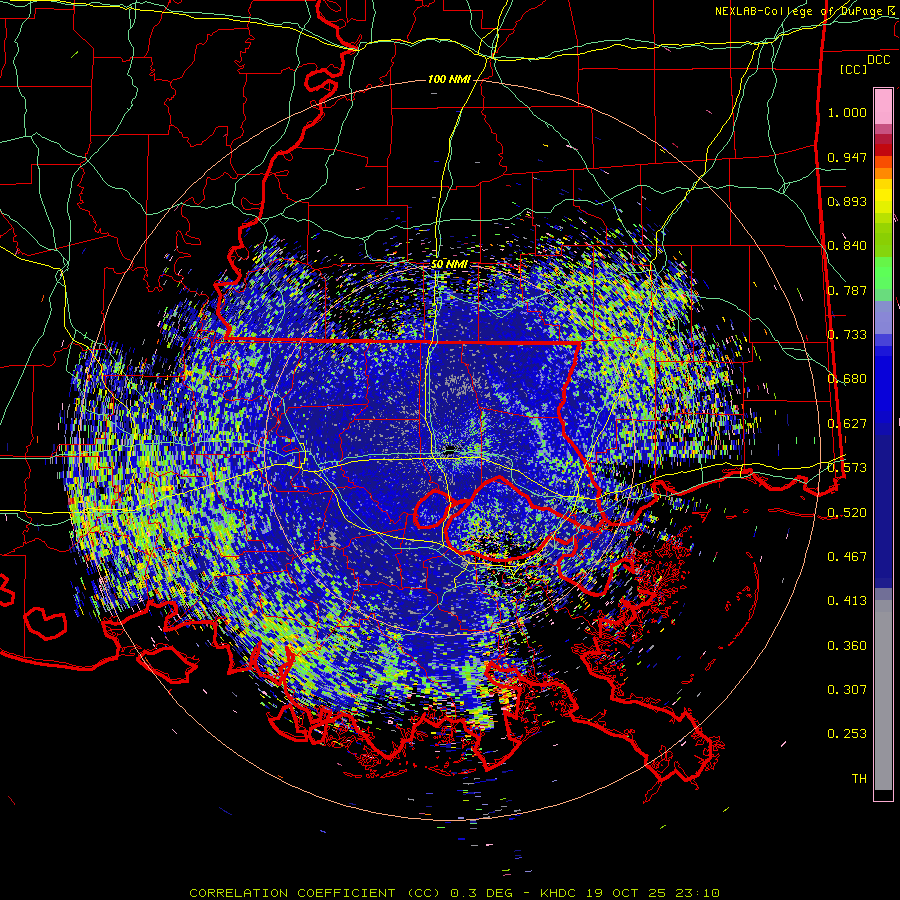Pick the red band above 0.947
This screenshot has width=900, height=900.
click(883, 150)
